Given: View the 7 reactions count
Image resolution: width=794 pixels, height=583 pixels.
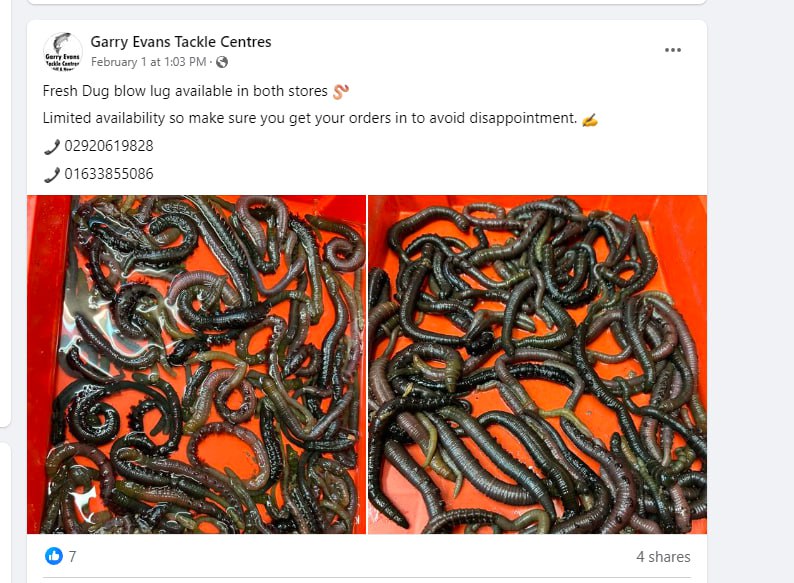Looking at the screenshot, I should [x=72, y=556].
